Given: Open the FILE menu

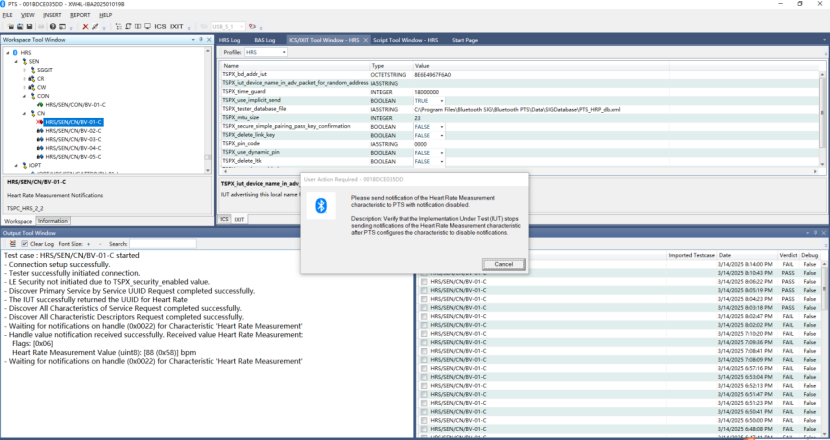Looking at the screenshot, I should [7, 15].
